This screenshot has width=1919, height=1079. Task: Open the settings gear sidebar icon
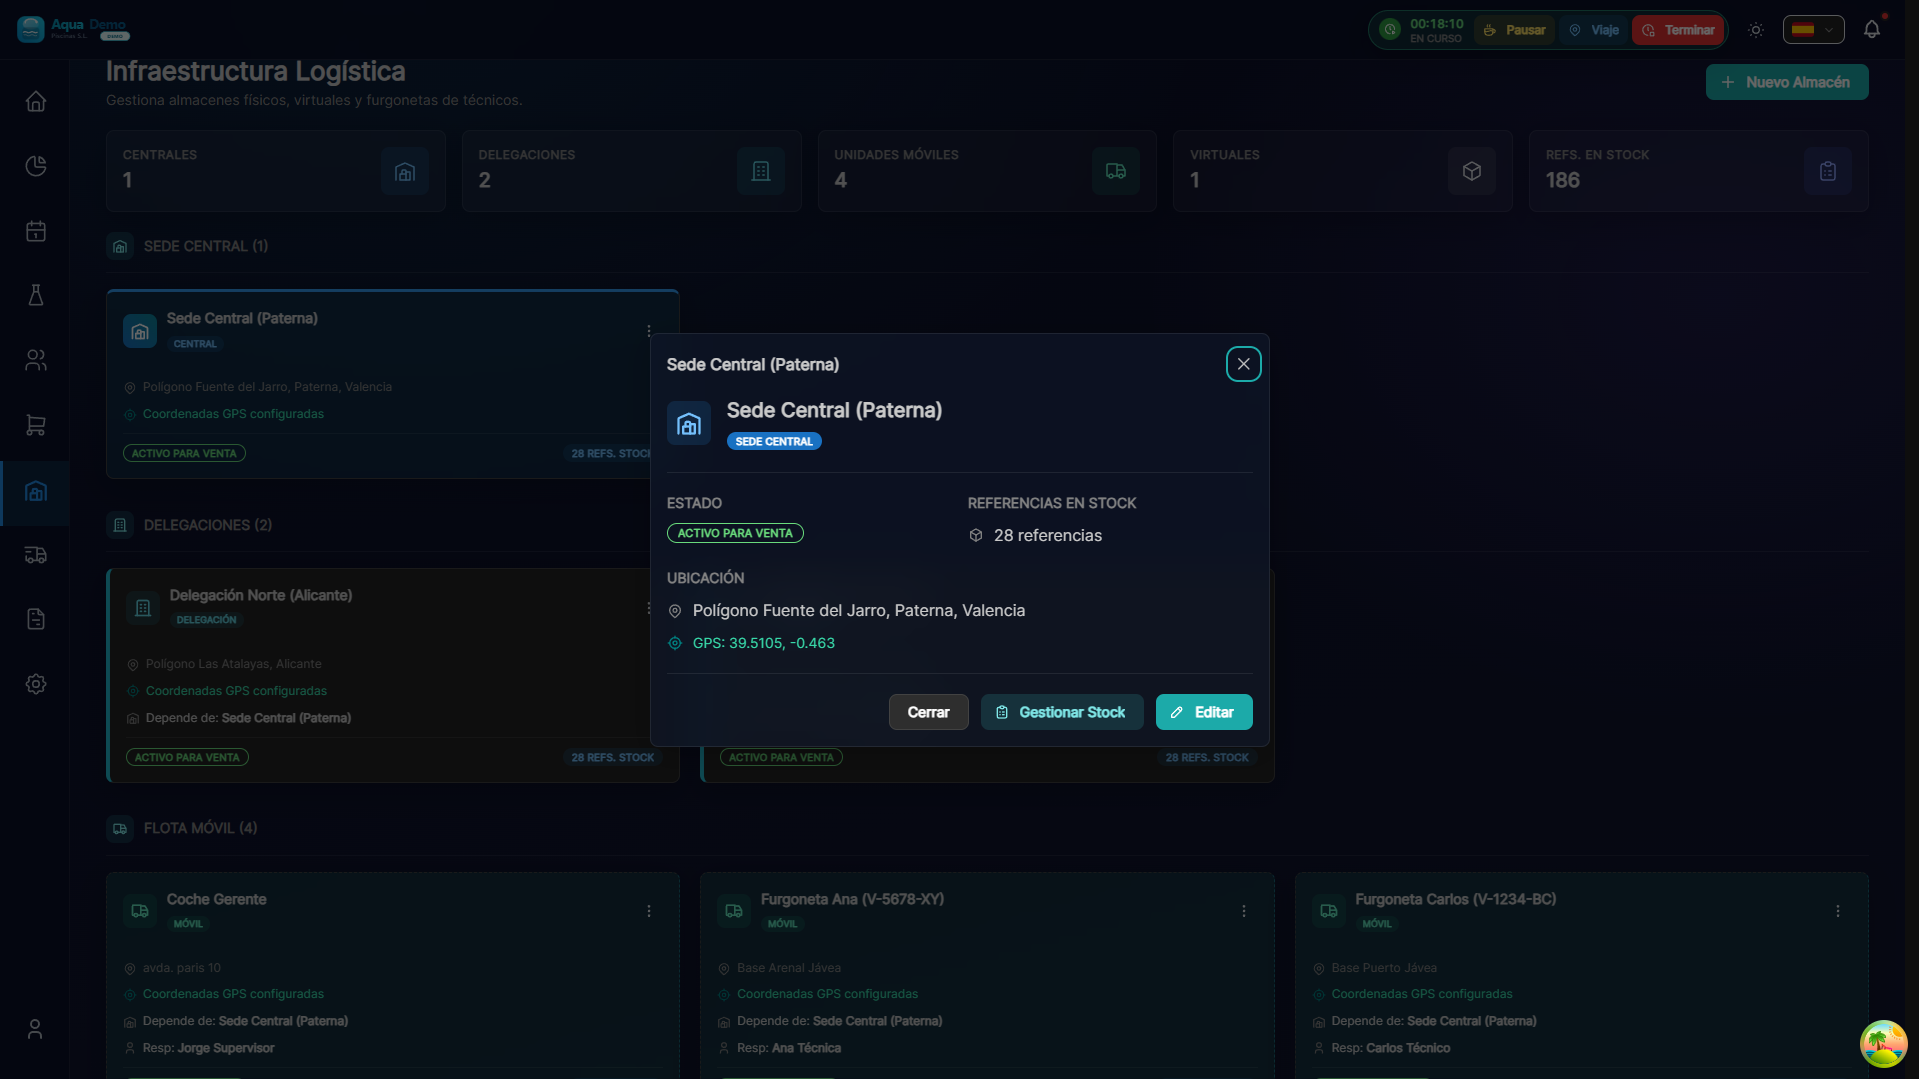tap(36, 684)
